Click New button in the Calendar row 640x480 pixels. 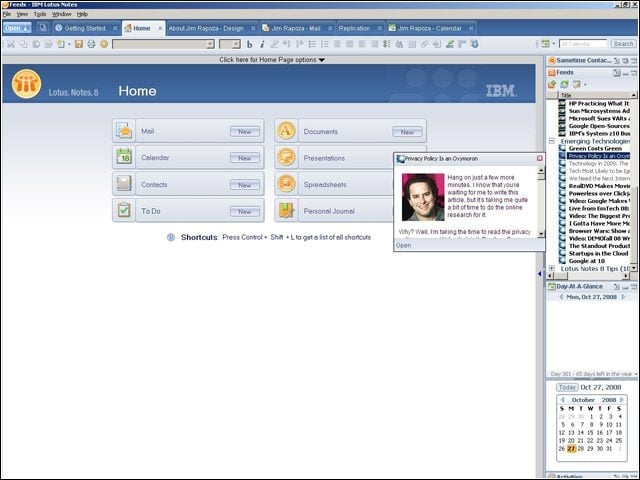(244, 158)
